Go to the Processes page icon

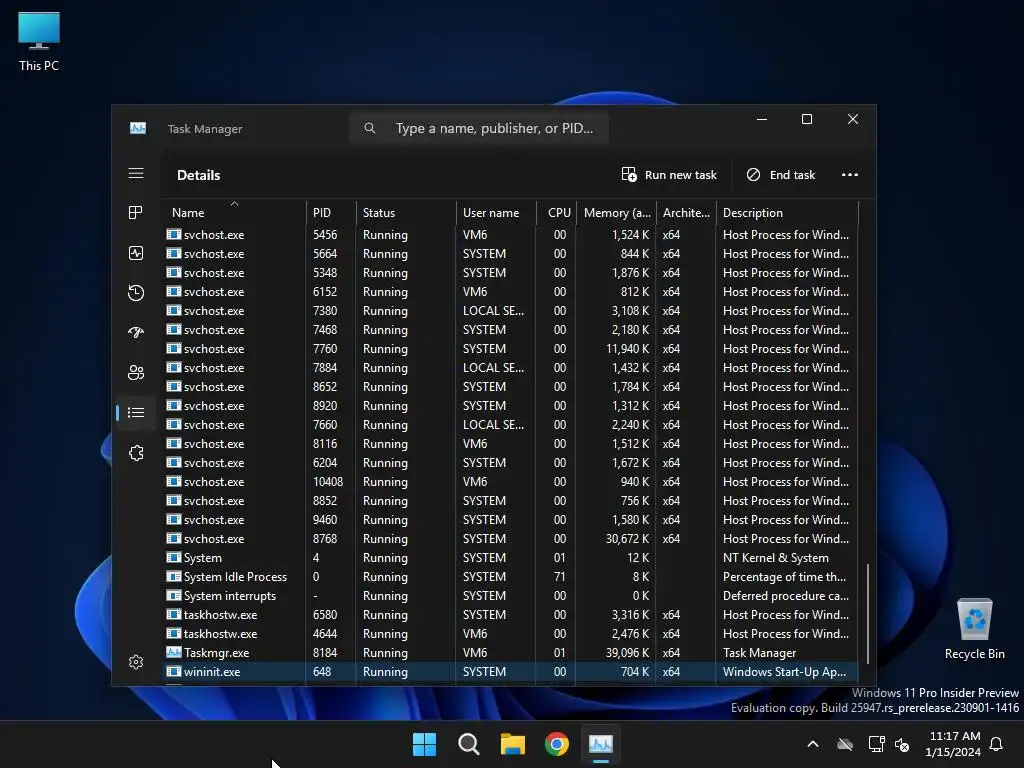tap(136, 213)
